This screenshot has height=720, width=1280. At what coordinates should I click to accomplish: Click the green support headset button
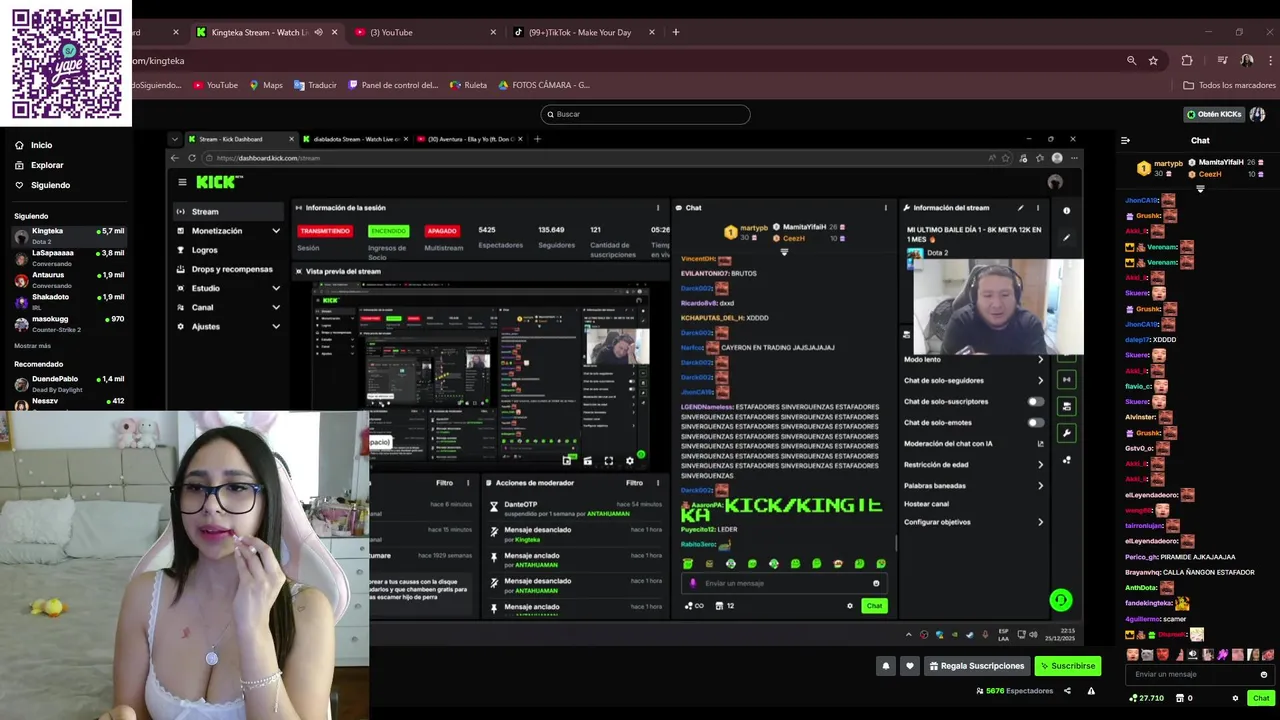click(x=1061, y=600)
